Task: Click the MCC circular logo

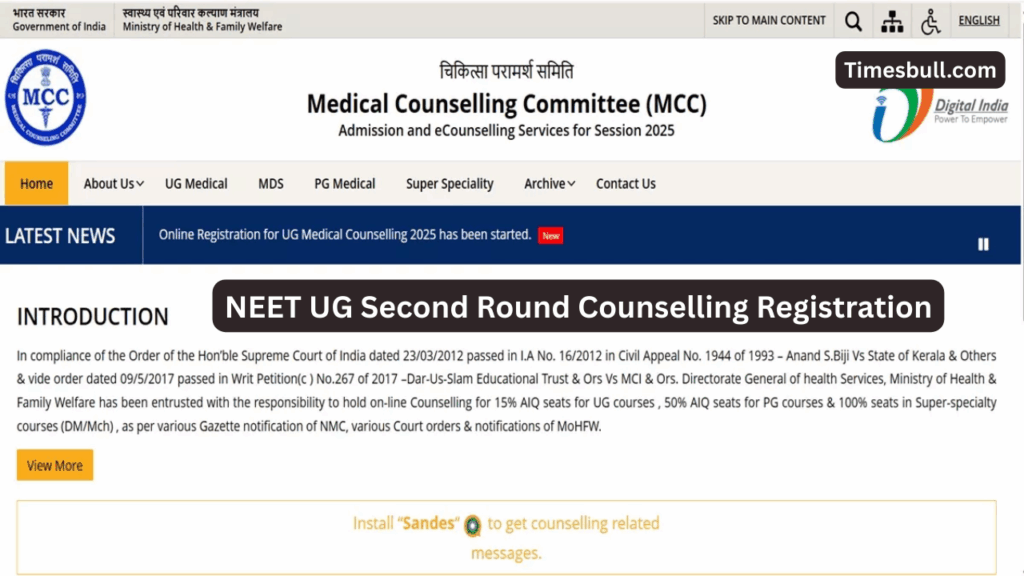Action: pos(47,99)
